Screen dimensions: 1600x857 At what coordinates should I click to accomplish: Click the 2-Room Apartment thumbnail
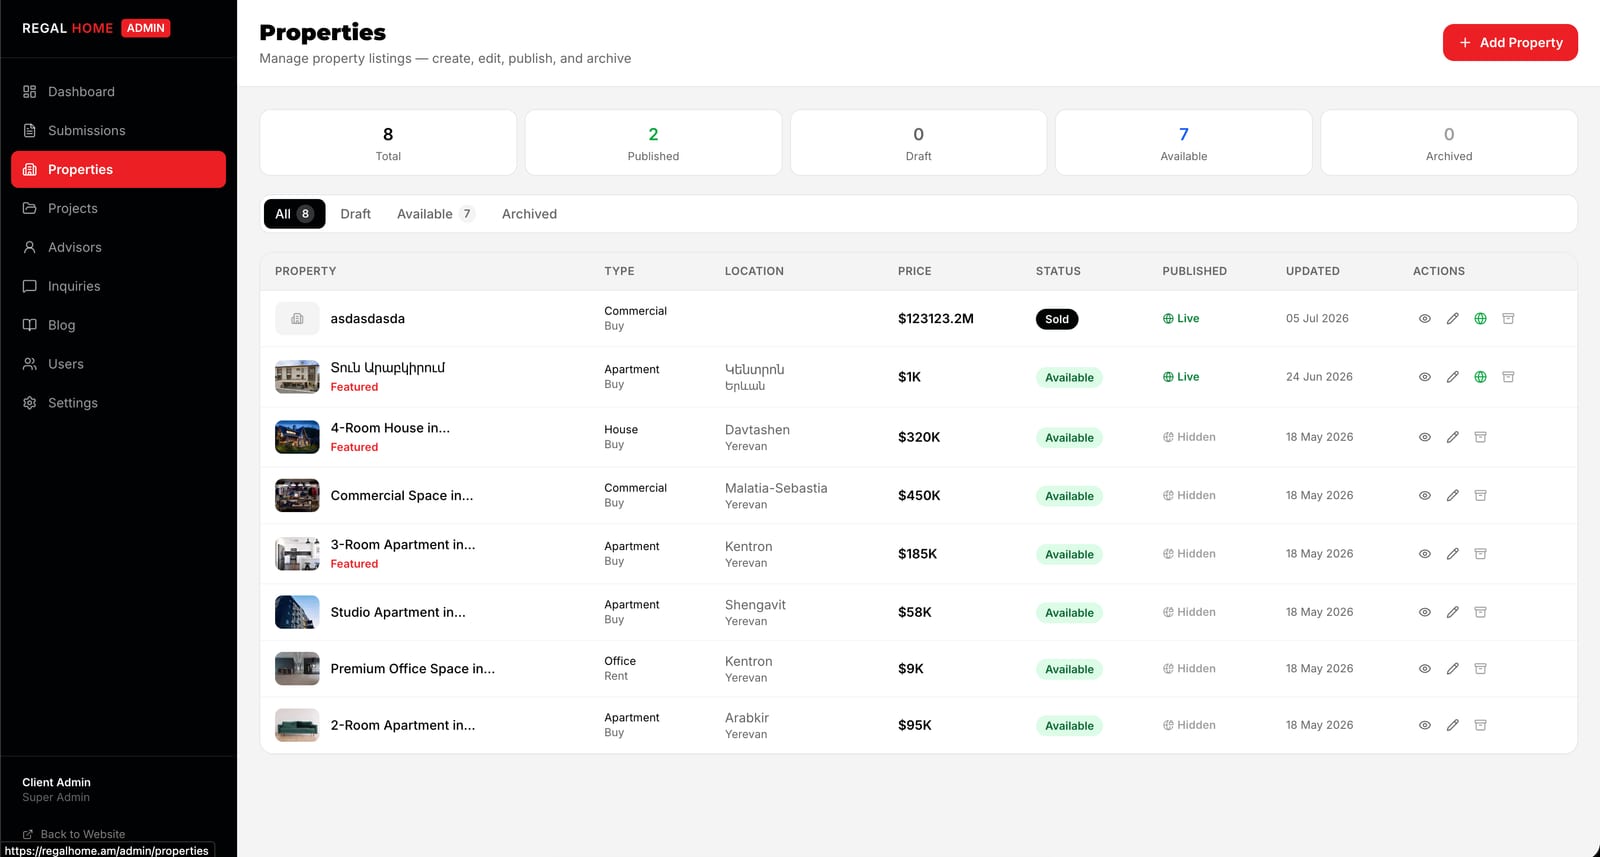[x=297, y=726]
